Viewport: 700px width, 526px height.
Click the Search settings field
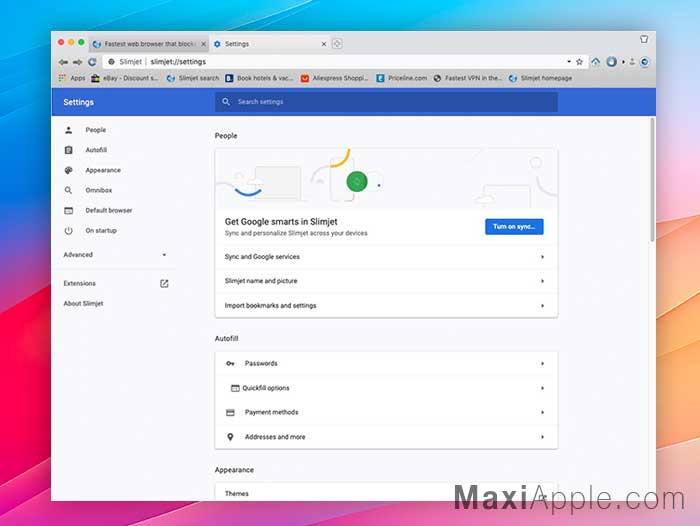tap(386, 102)
